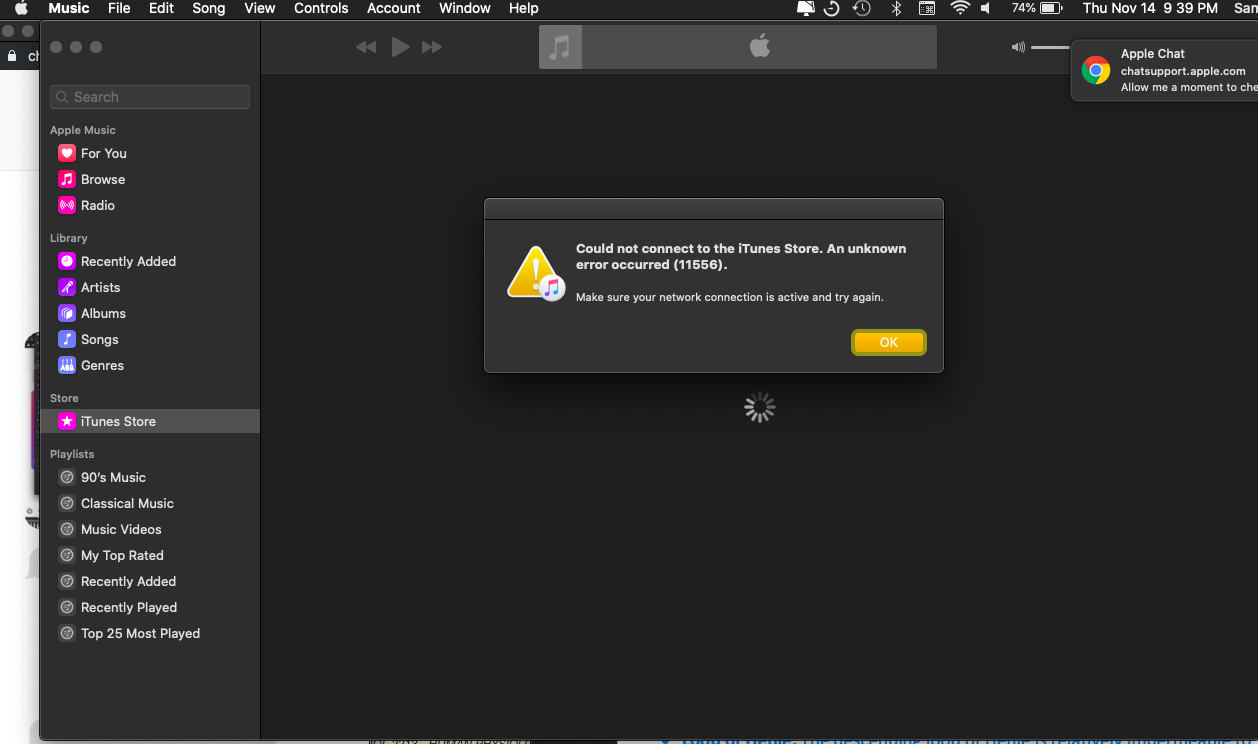Open the Music application menu

69,8
